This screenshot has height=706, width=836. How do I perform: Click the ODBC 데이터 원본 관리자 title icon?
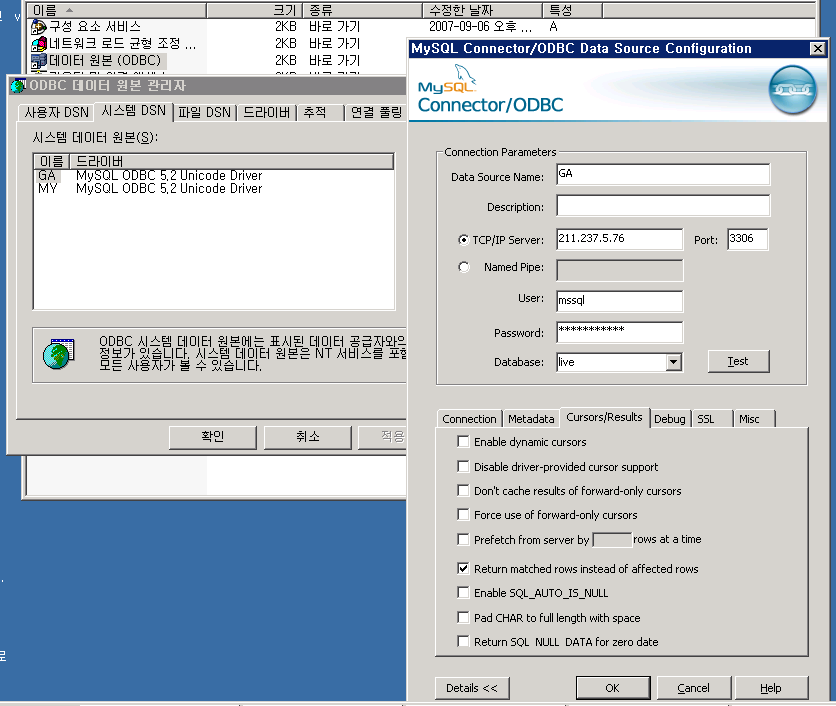point(18,85)
